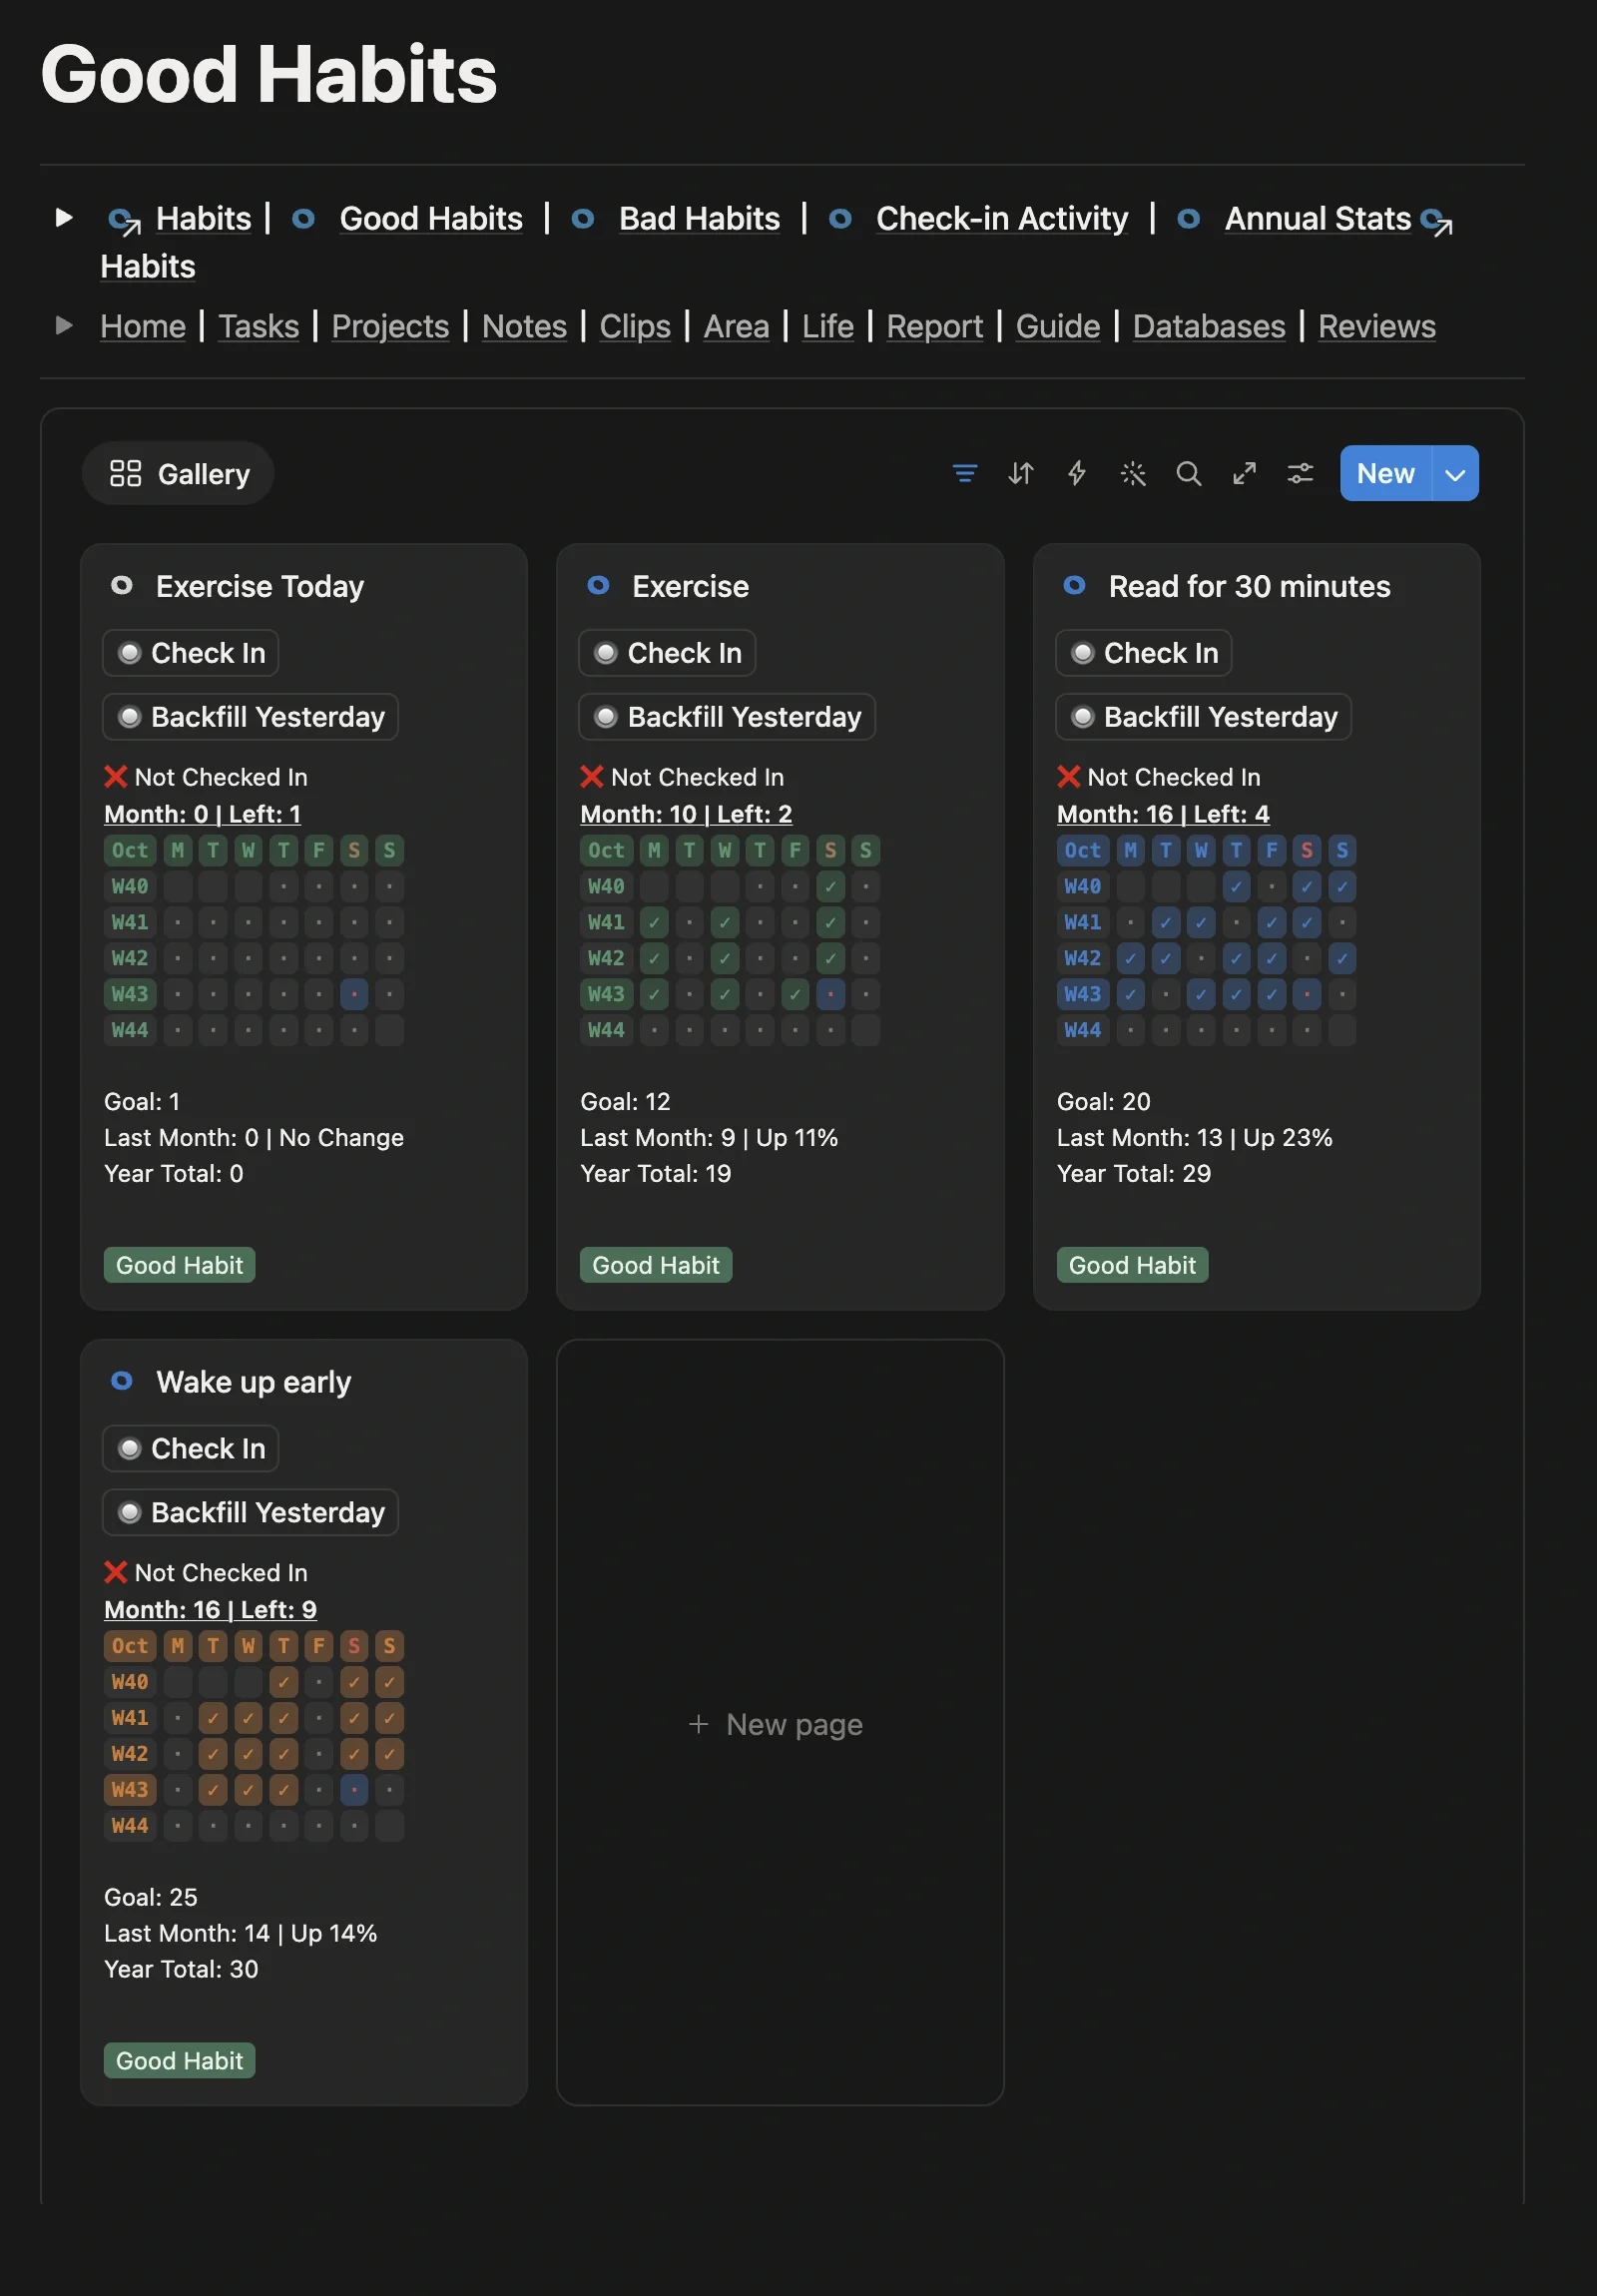Image resolution: width=1597 pixels, height=2296 pixels.
Task: Backfill Yesterday on Read for 30 minutes
Action: (1203, 717)
